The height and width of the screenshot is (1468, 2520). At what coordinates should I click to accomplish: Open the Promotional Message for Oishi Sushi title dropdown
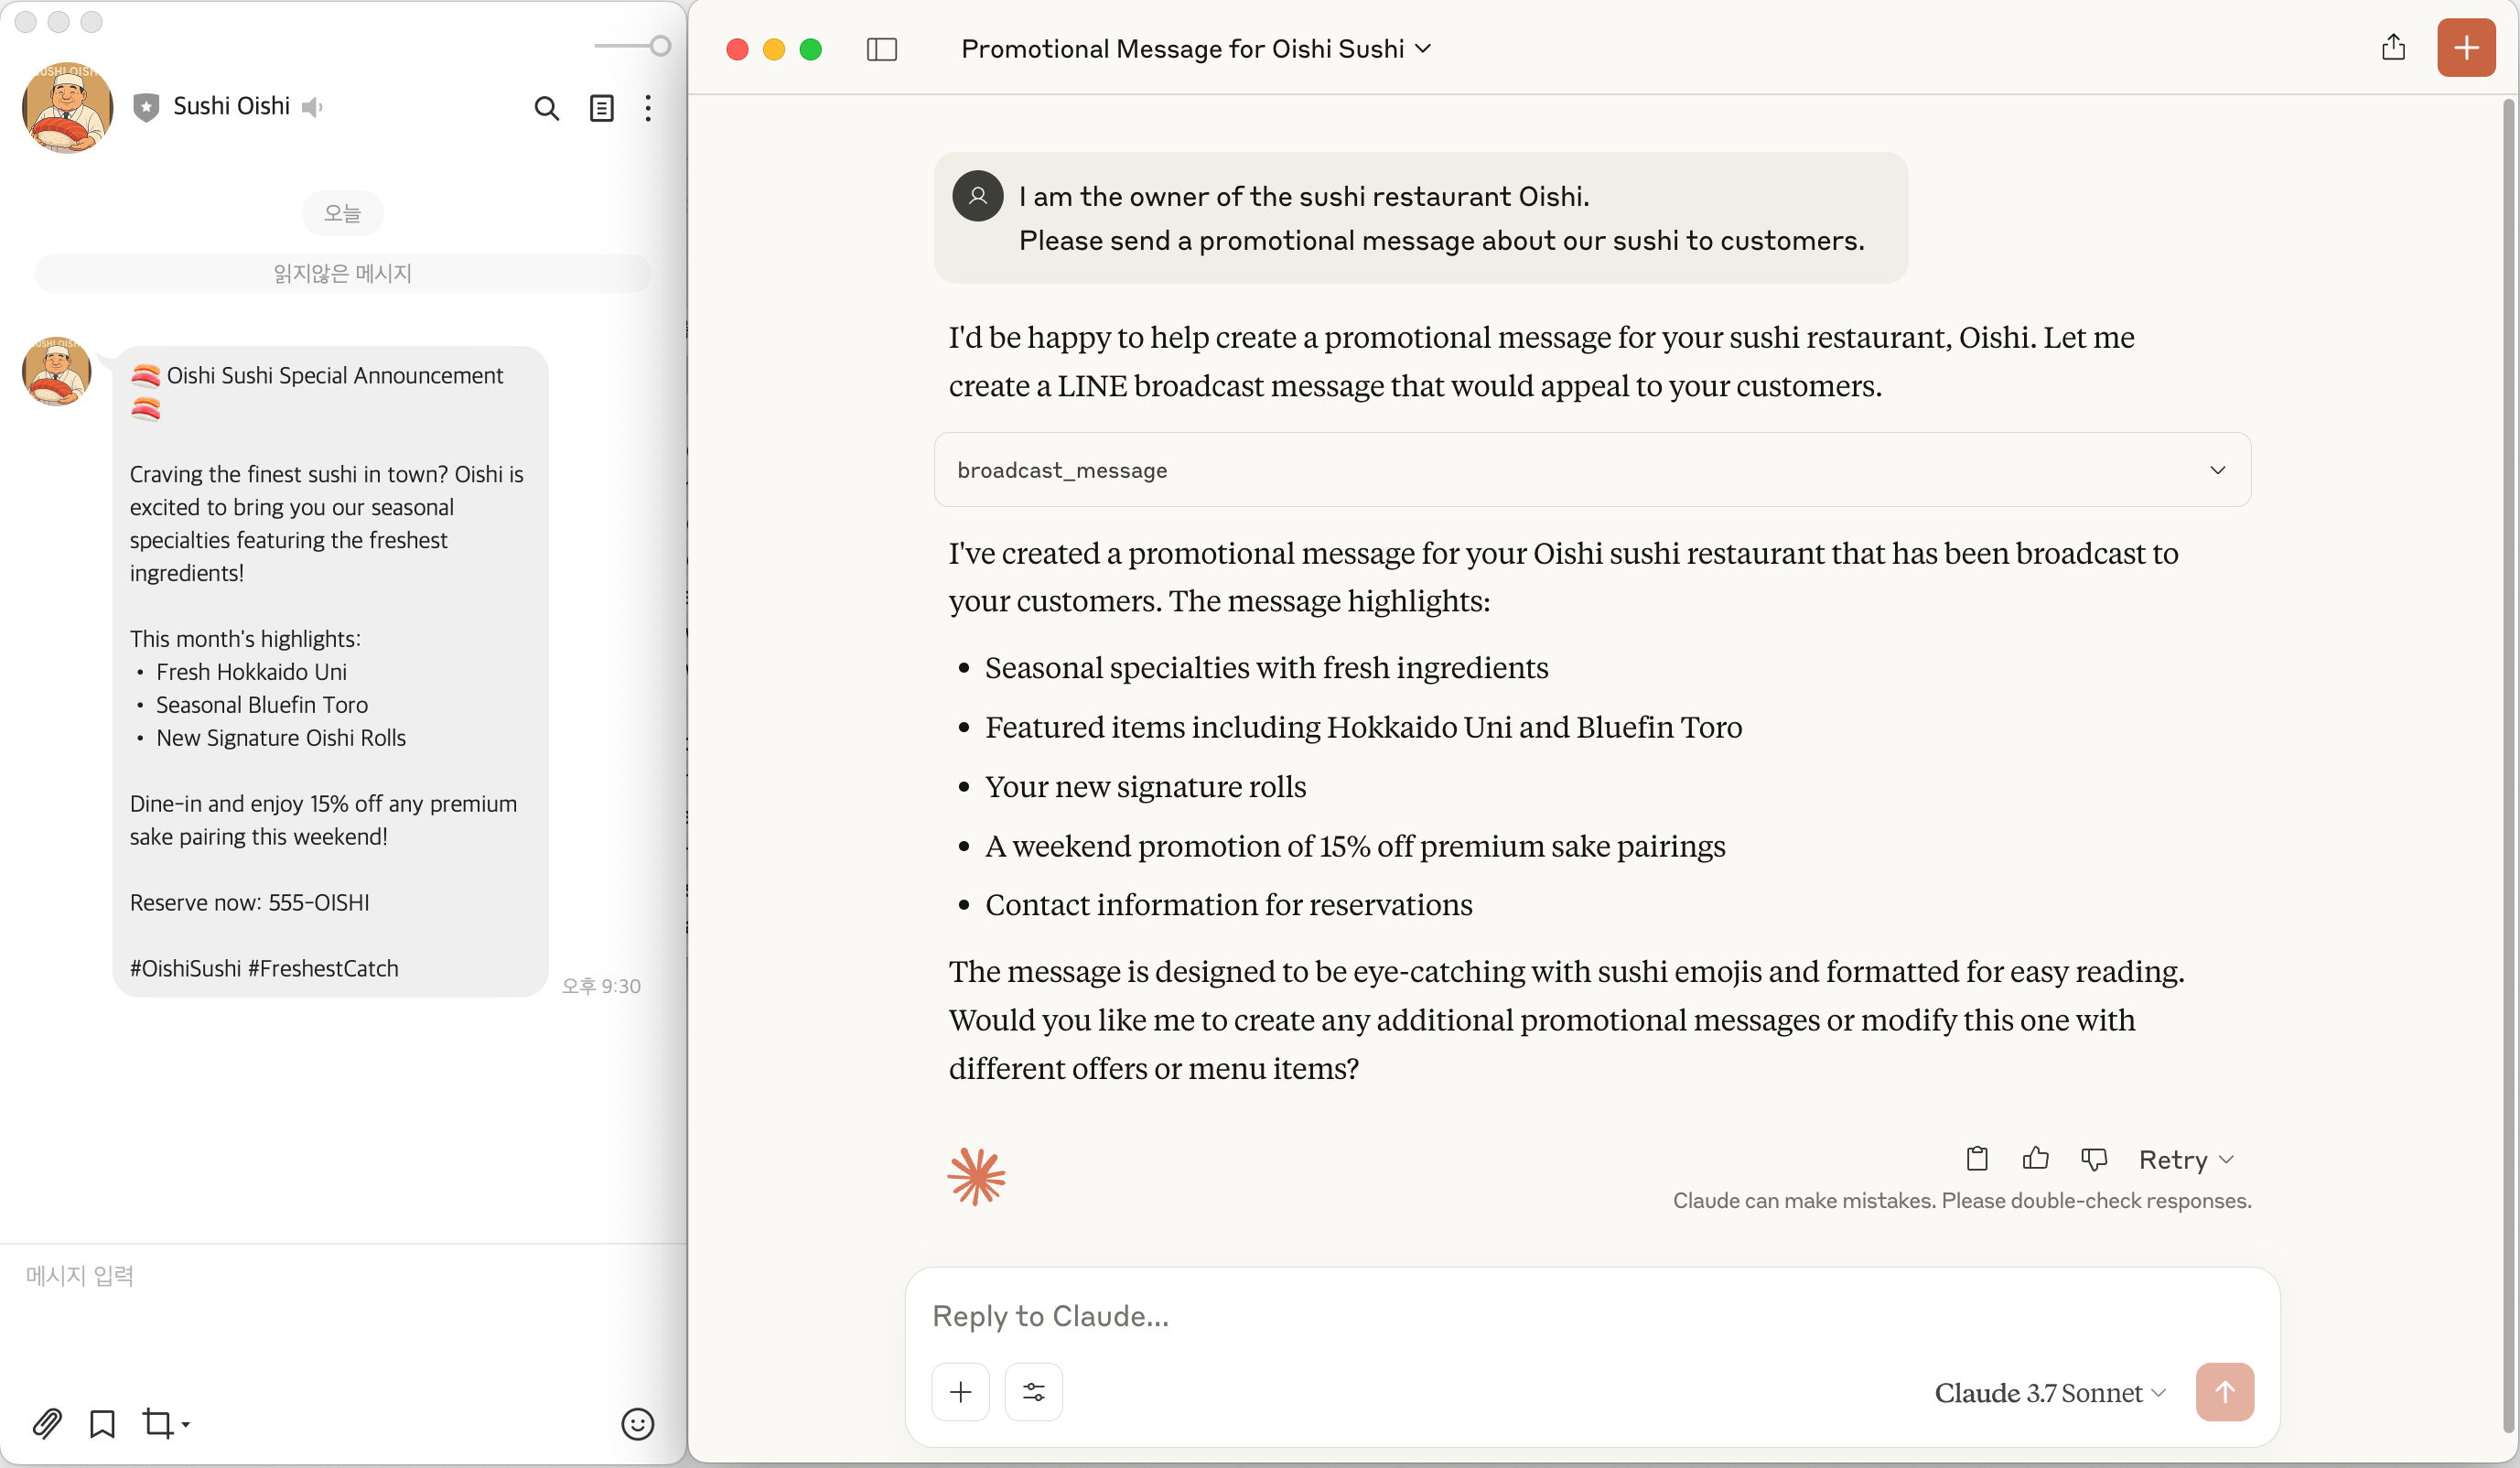tap(1195, 49)
